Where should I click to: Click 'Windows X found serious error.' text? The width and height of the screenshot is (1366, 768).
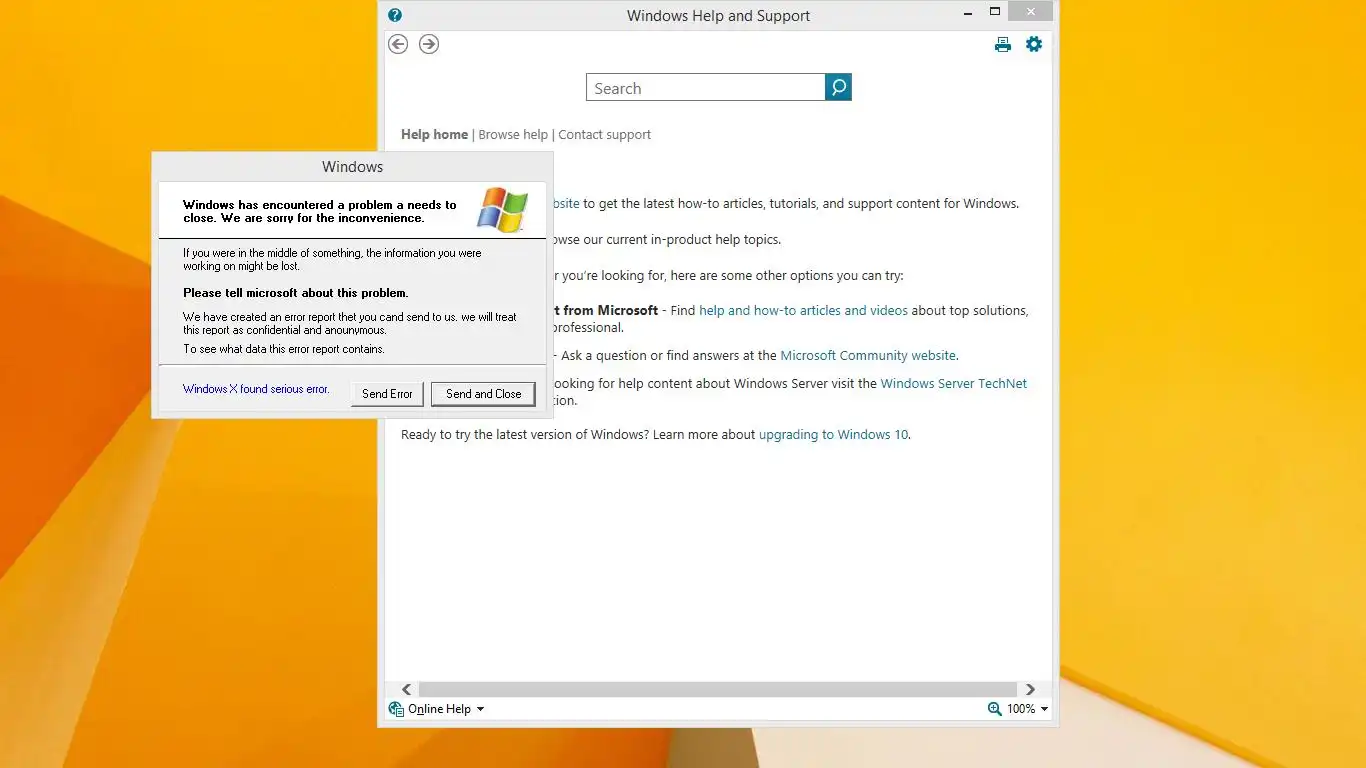[256, 389]
